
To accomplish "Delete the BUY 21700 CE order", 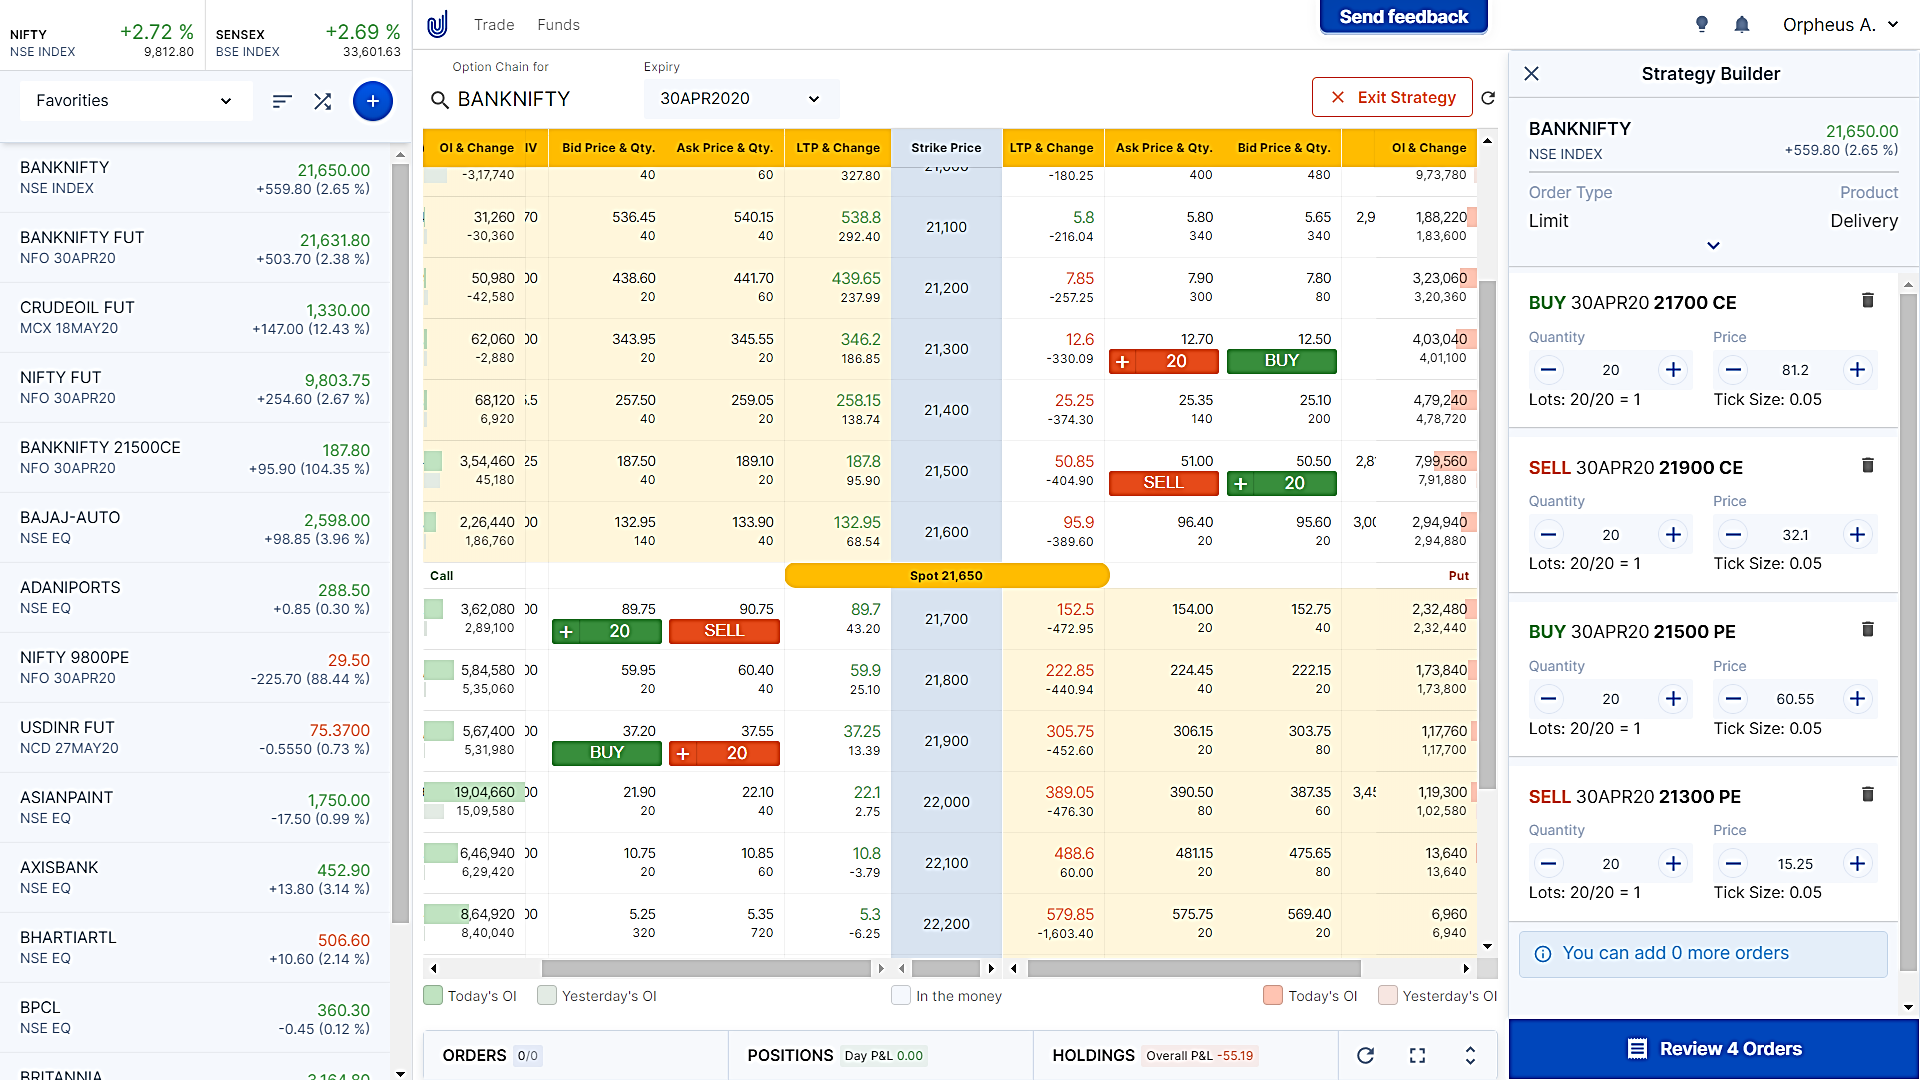I will pos(1867,301).
